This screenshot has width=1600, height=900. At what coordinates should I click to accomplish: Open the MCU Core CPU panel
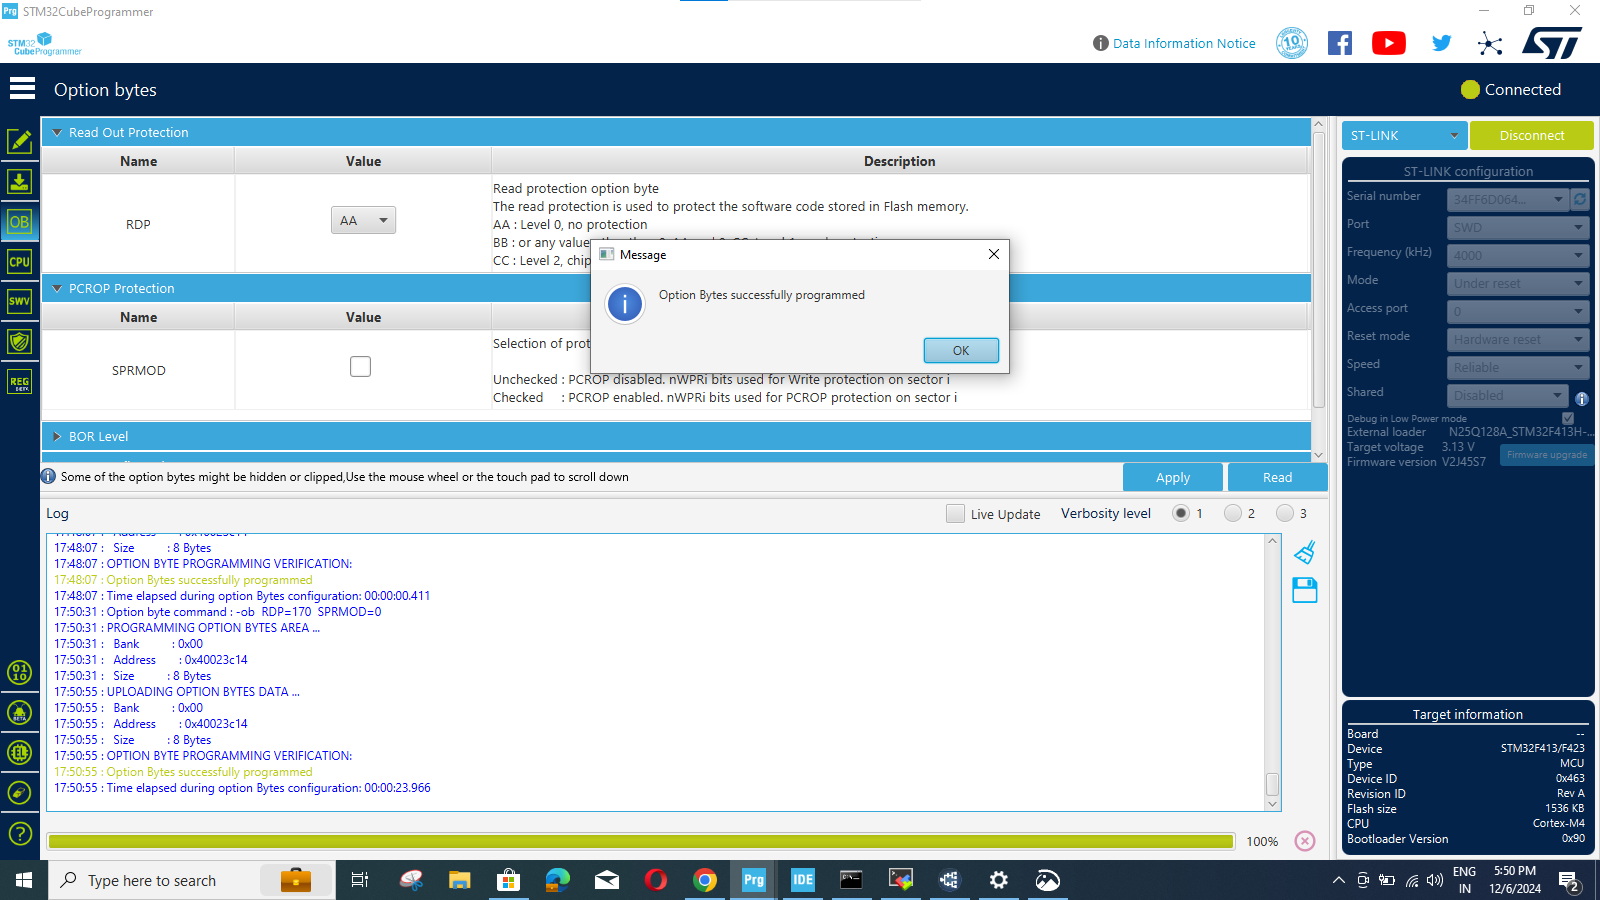point(20,261)
